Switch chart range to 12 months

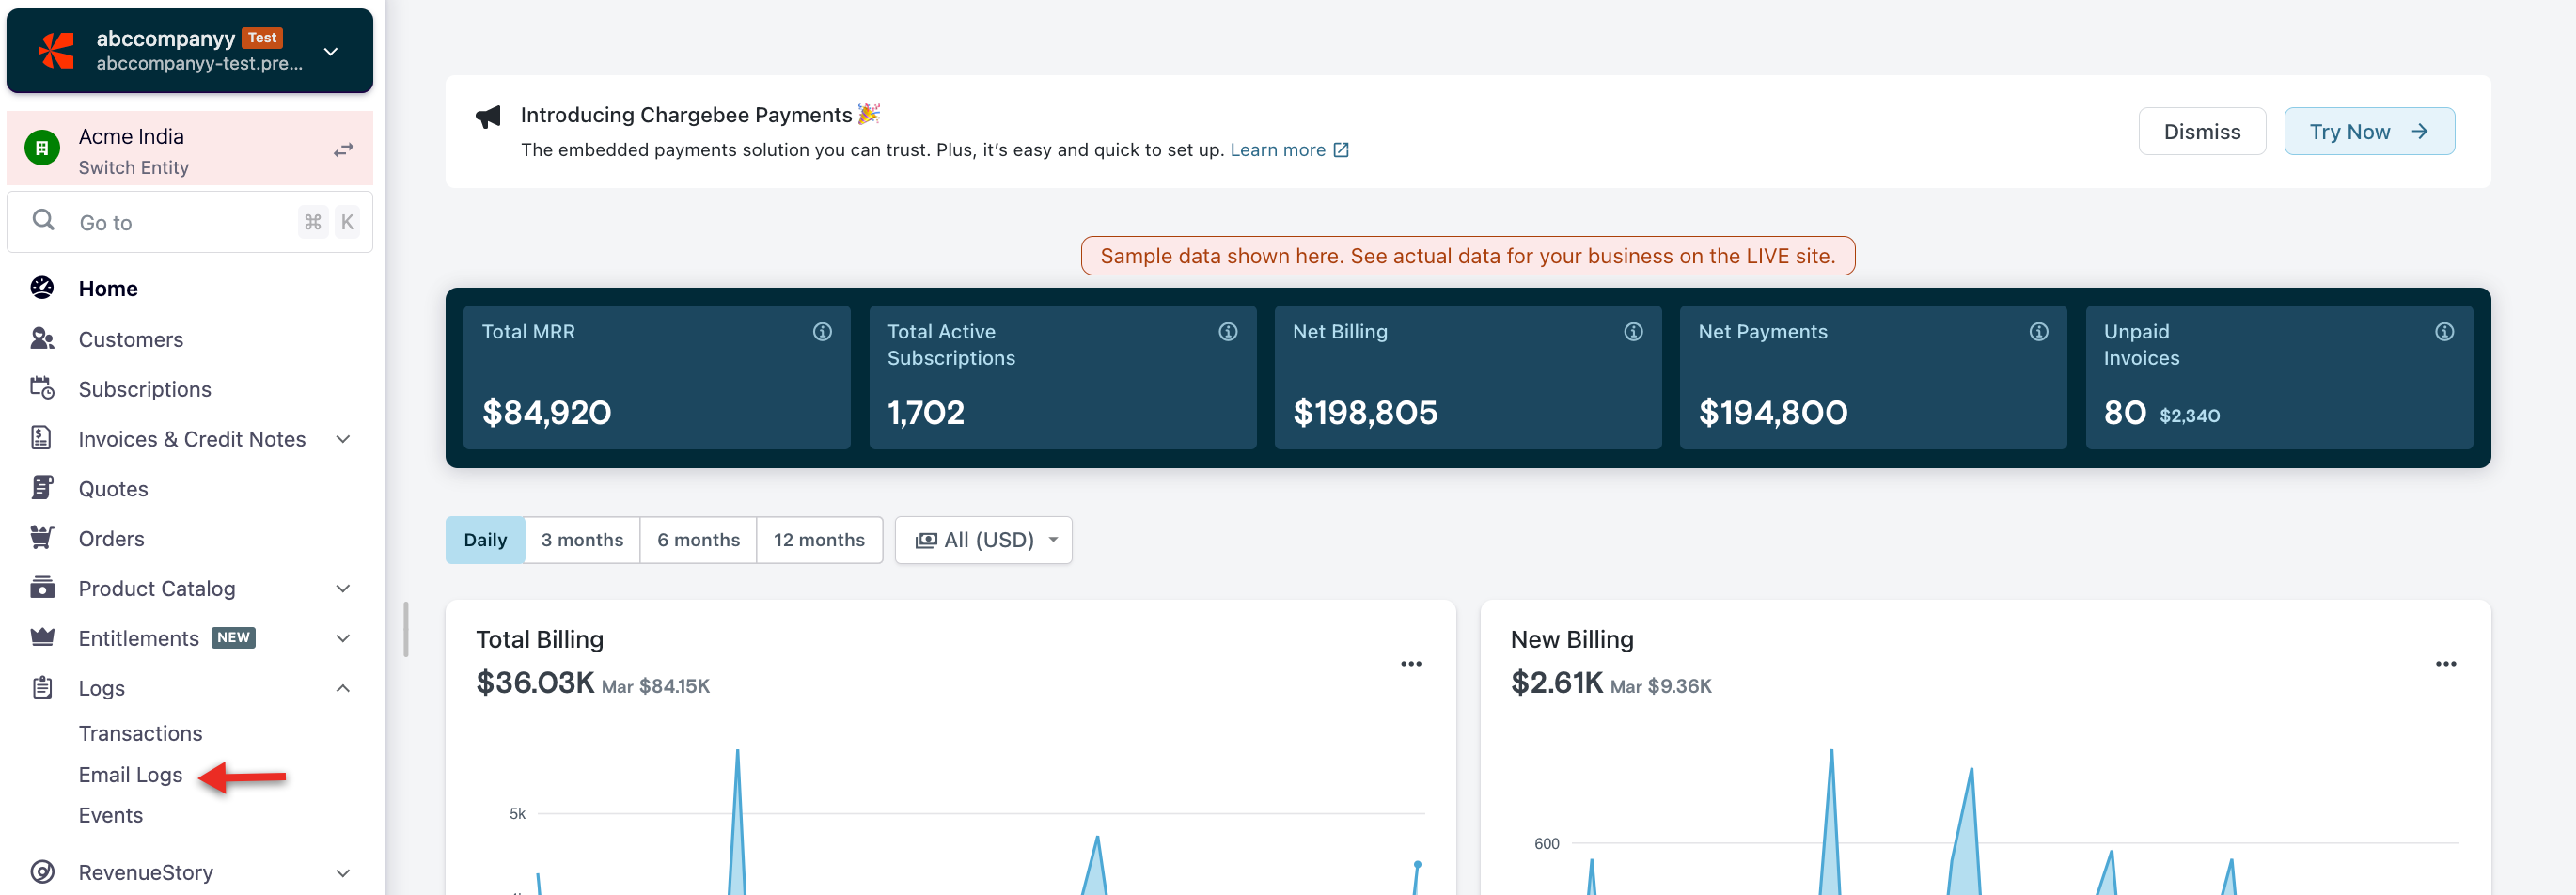819,540
